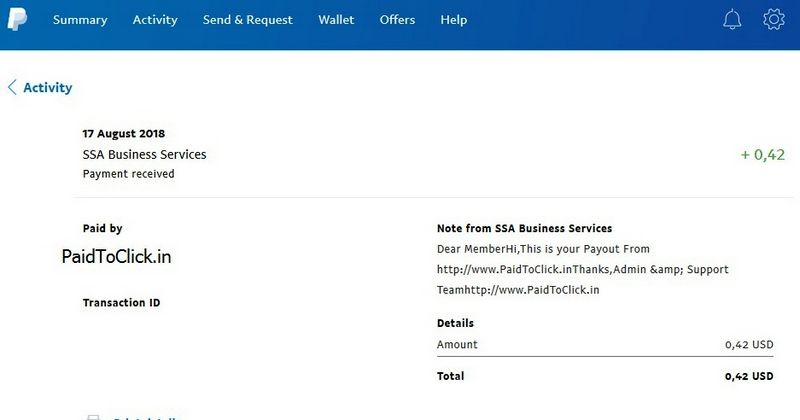
Task: Click the back chevron beside Activity
Action: tap(12, 87)
